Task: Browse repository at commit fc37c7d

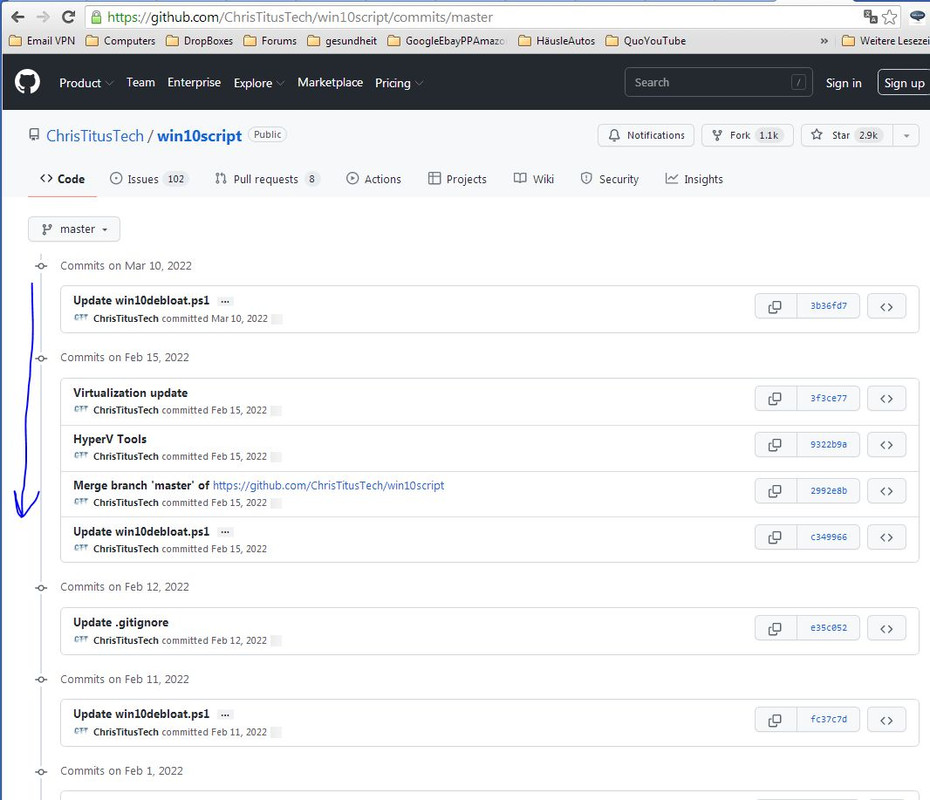Action: point(886,721)
